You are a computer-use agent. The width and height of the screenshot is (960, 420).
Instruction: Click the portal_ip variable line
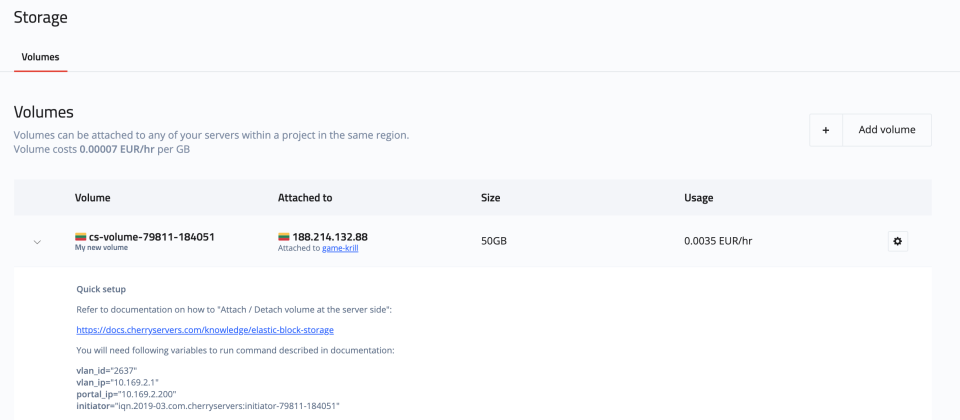click(138, 394)
